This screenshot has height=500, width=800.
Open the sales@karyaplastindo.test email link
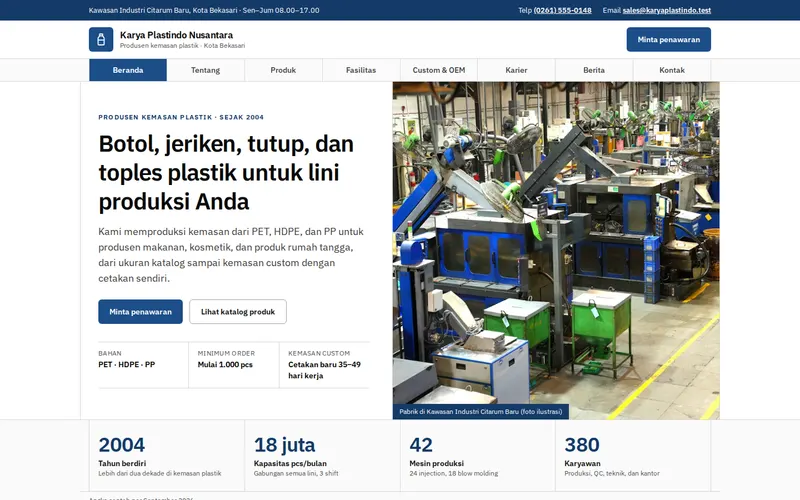[666, 10]
